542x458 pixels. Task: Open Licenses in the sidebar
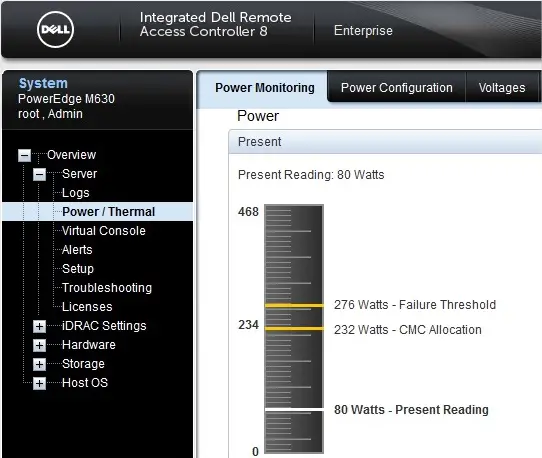87,307
